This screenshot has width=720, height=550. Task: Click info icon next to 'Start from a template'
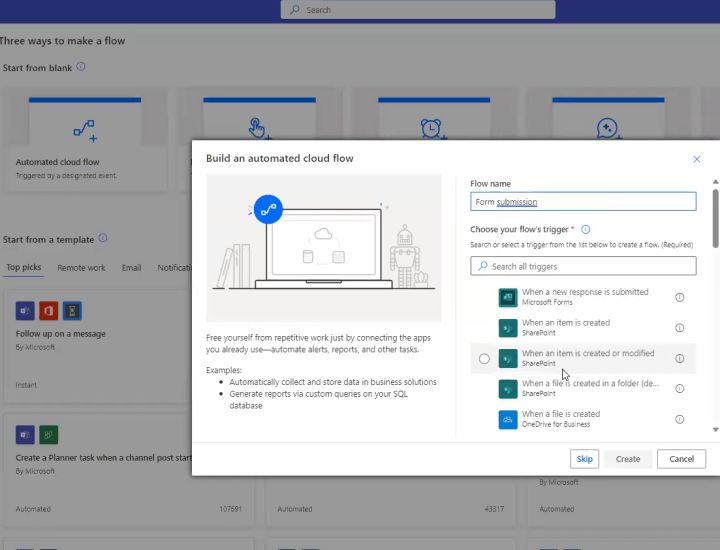click(x=103, y=238)
